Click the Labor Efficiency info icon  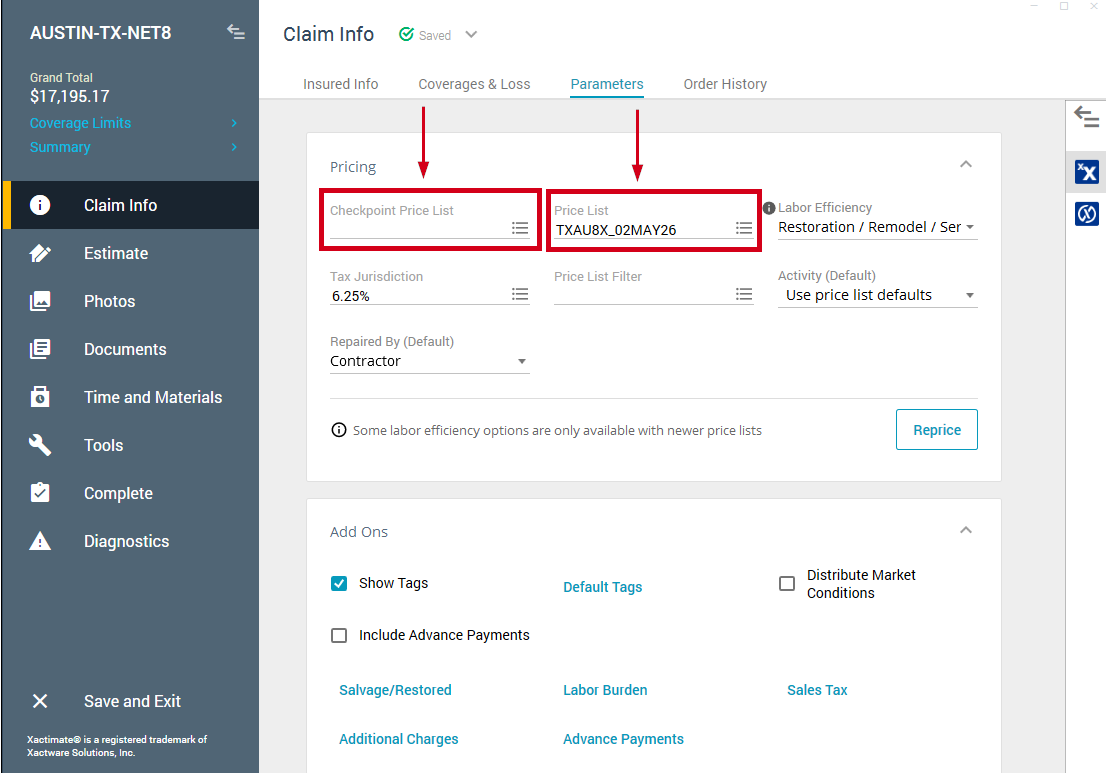click(x=769, y=208)
